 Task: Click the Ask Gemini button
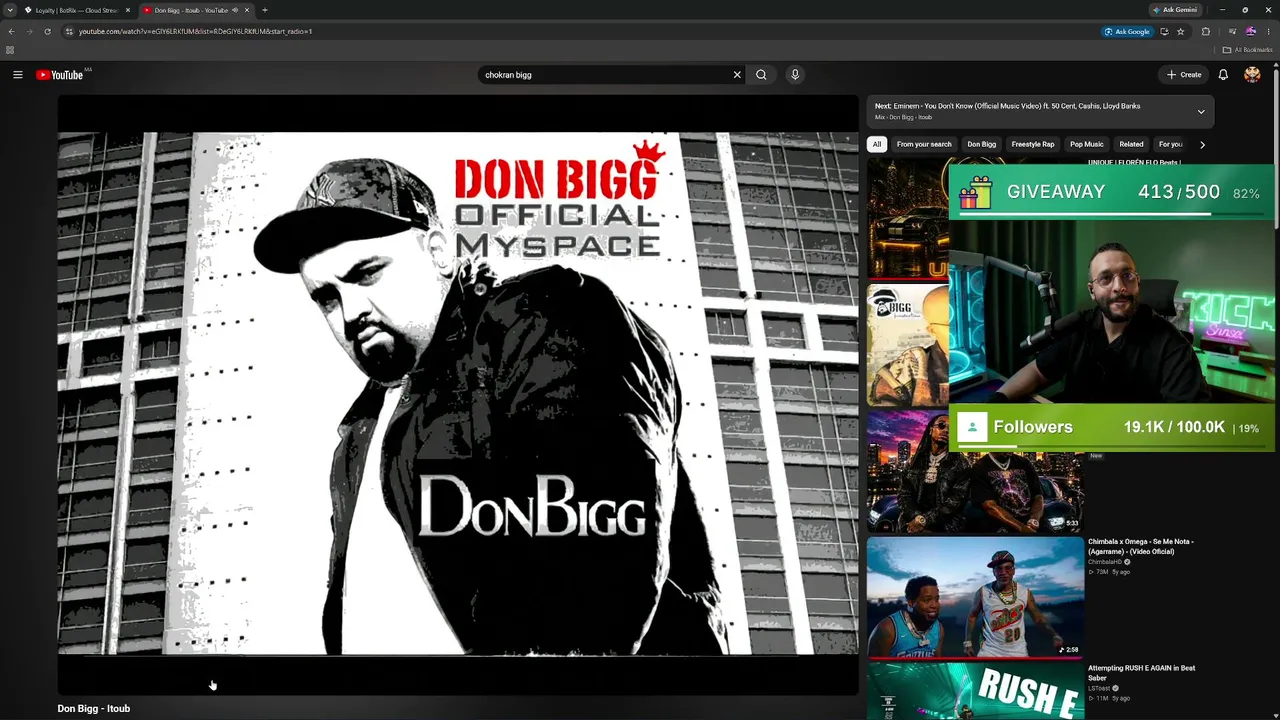point(1175,10)
